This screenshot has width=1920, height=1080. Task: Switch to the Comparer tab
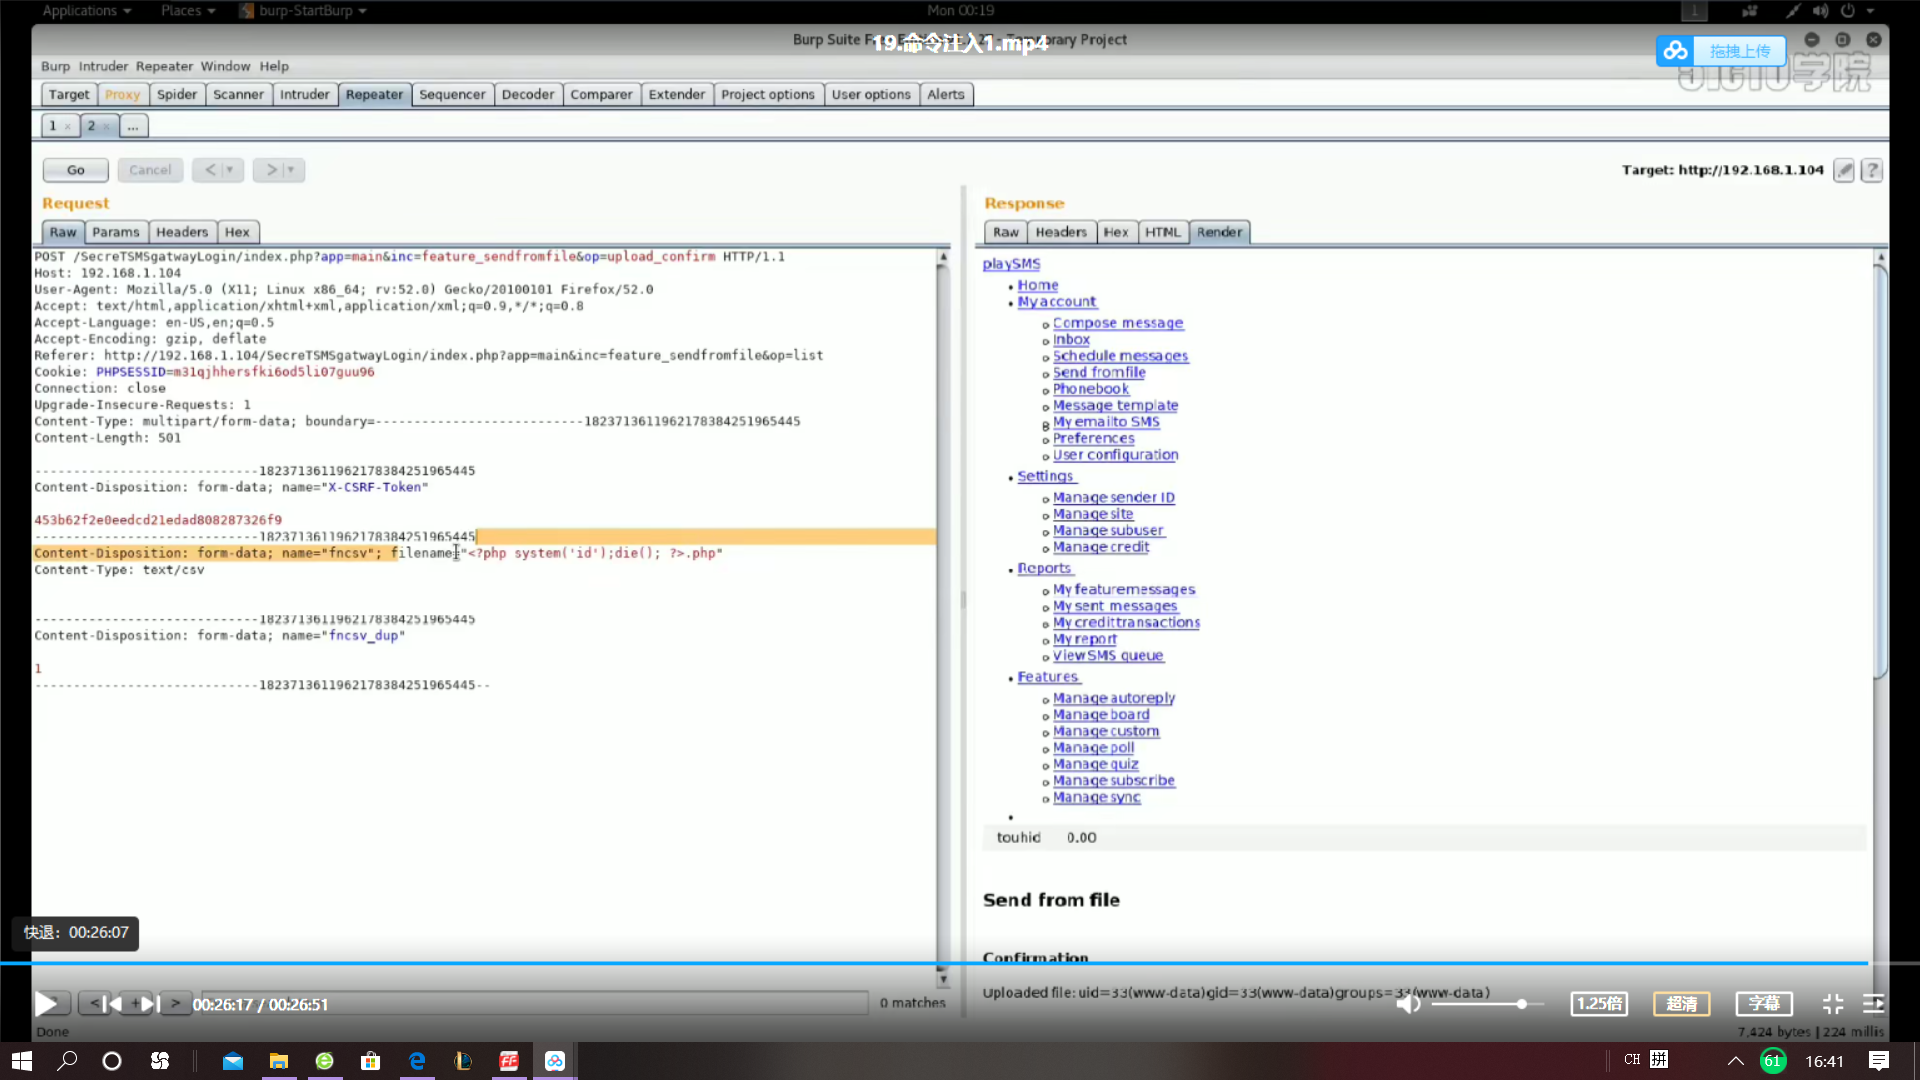[601, 94]
